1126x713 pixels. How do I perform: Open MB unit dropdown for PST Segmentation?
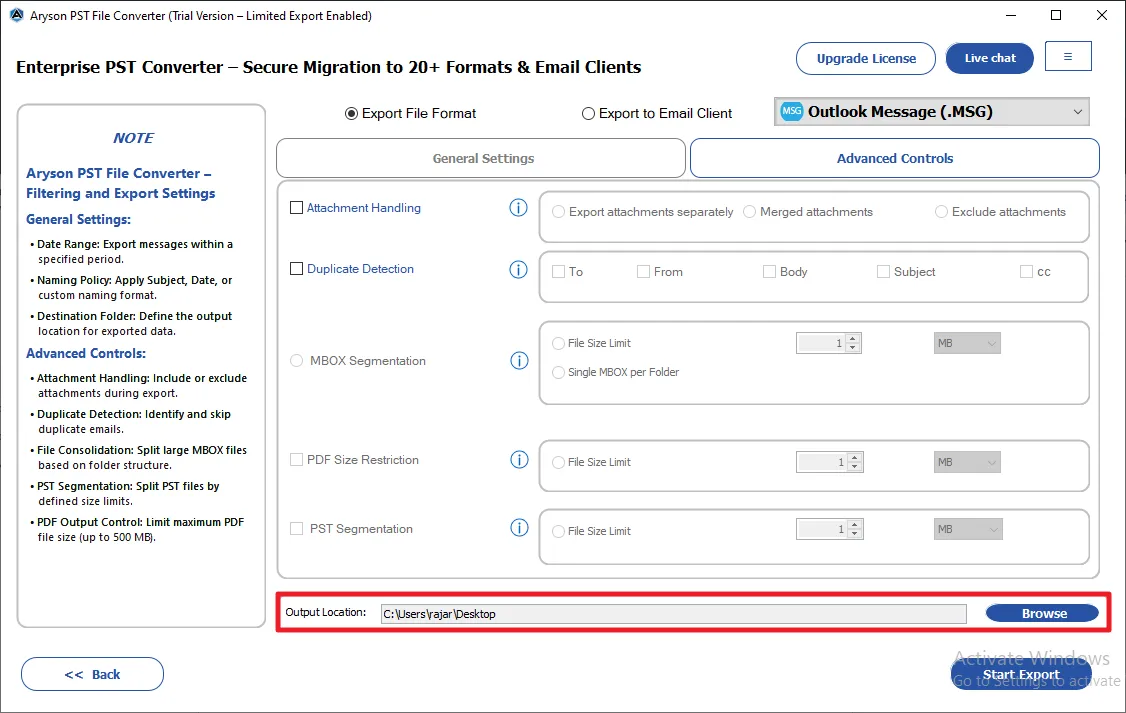(x=967, y=529)
